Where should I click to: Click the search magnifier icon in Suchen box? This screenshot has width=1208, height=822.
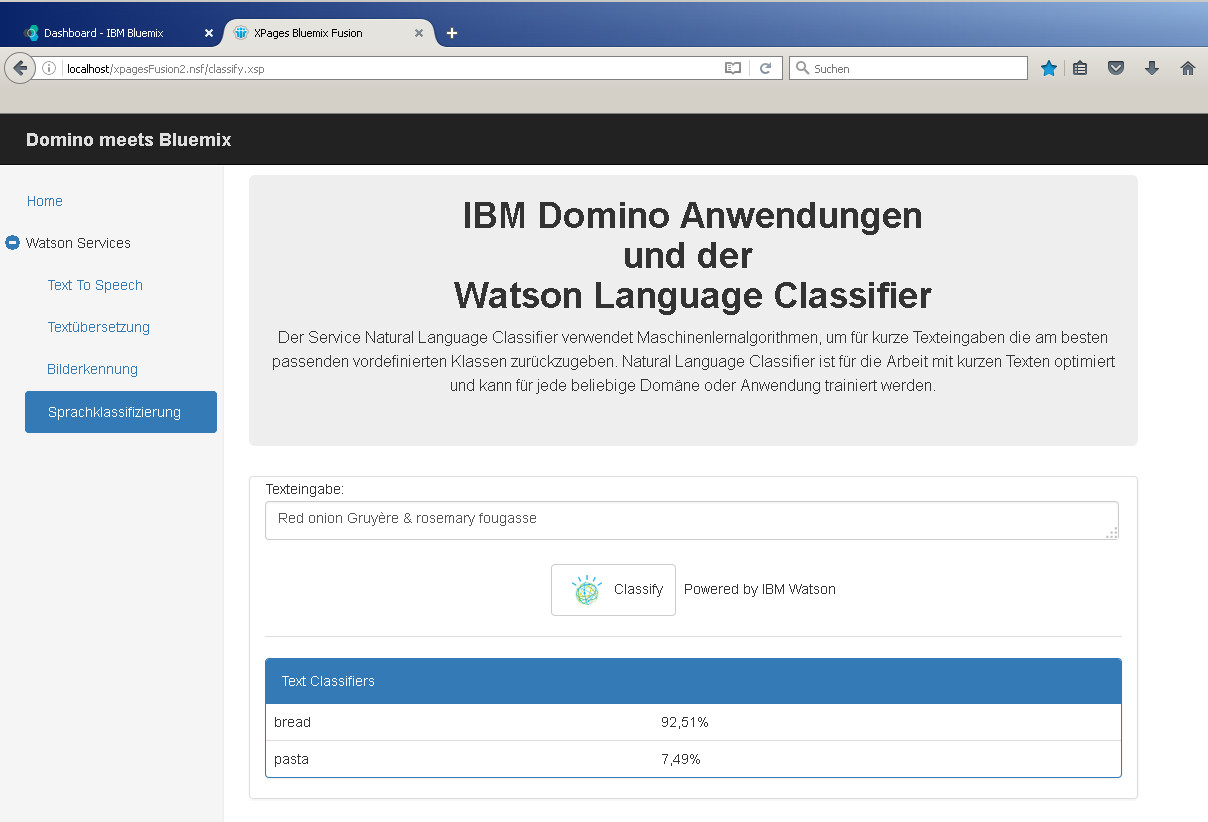(802, 68)
